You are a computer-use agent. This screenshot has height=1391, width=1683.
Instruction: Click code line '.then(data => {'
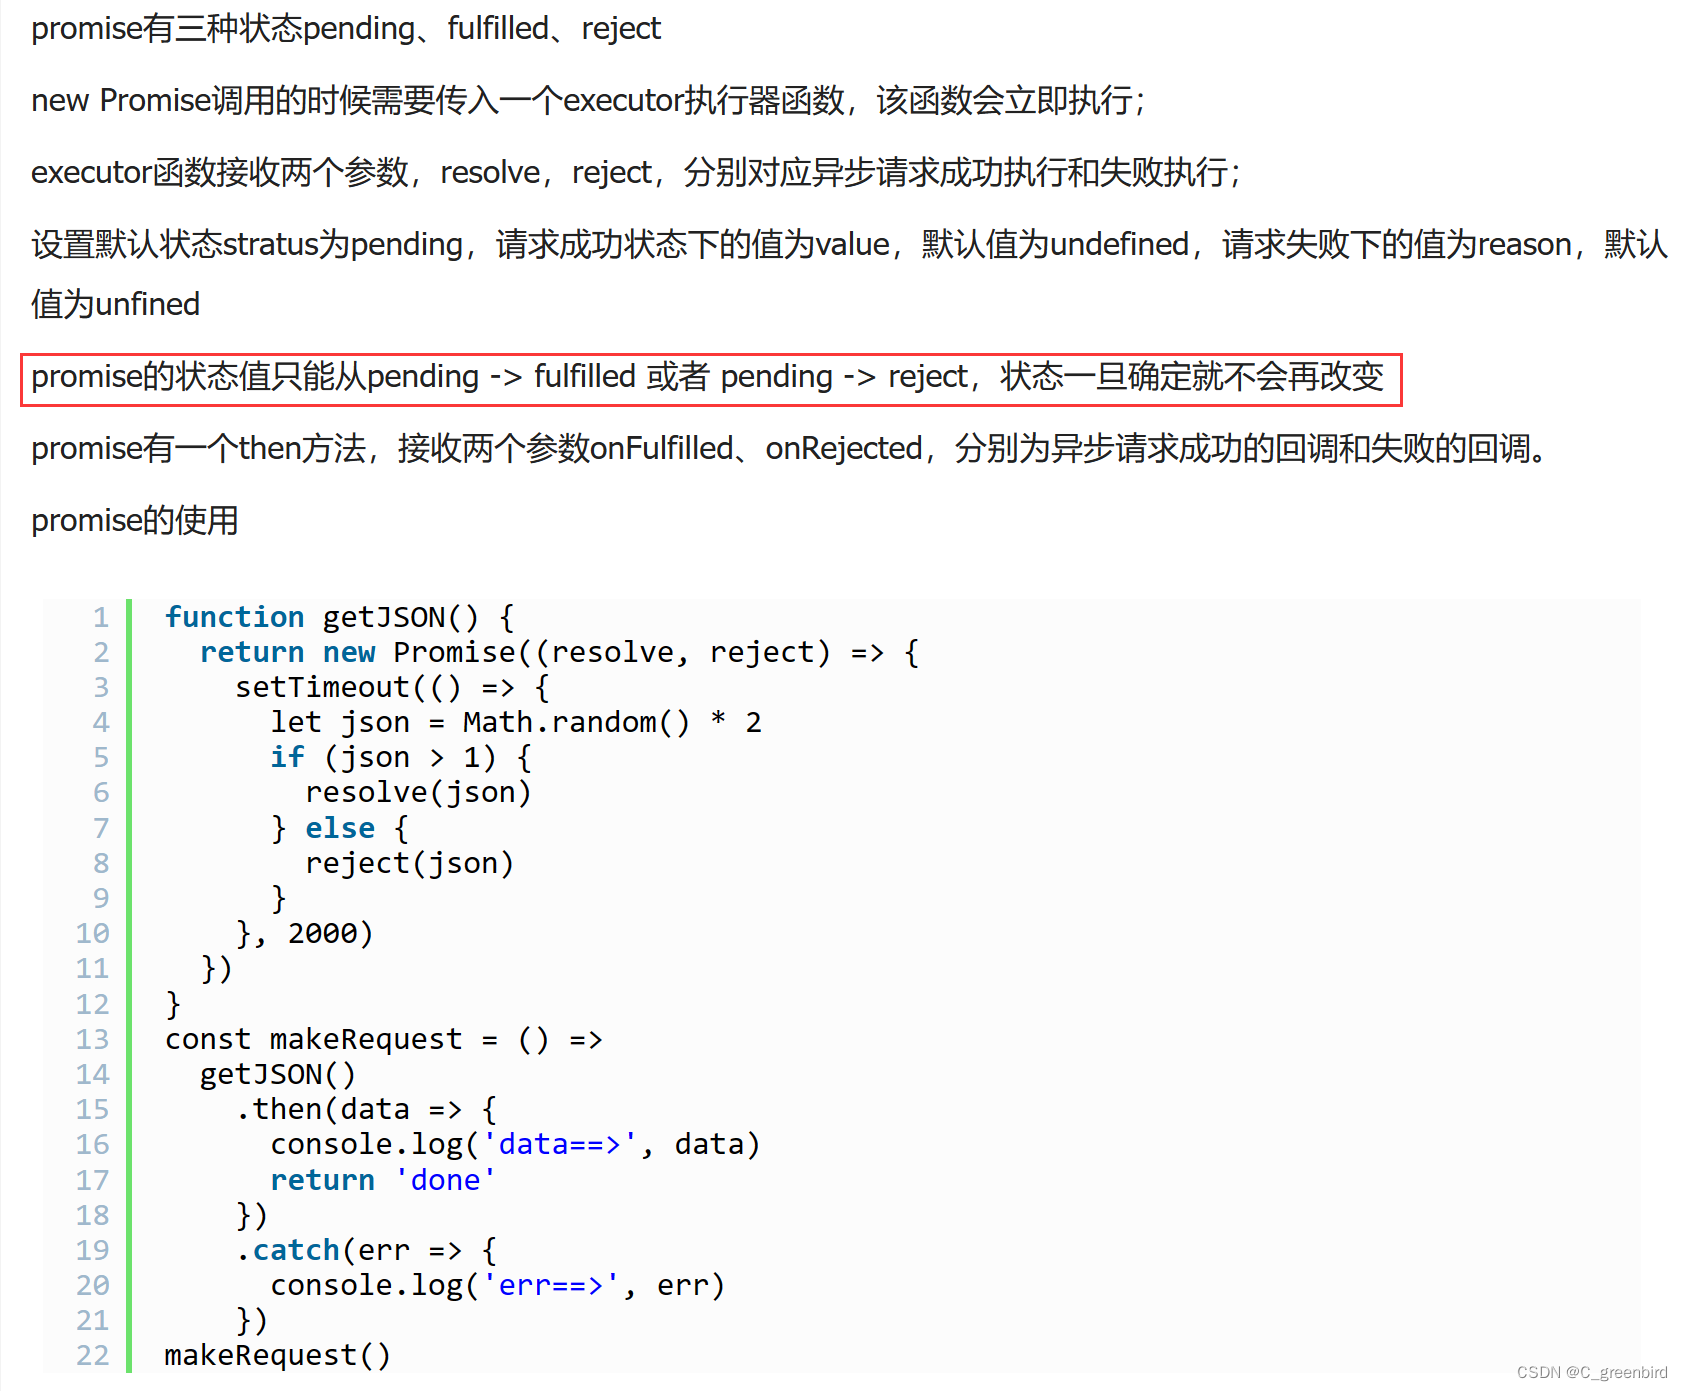click(366, 1109)
